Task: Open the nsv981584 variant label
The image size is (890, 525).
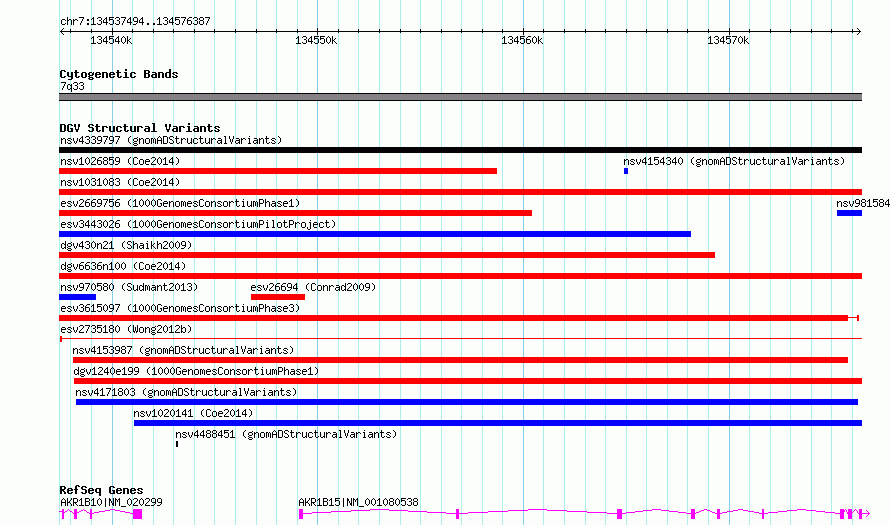Action: click(x=863, y=203)
